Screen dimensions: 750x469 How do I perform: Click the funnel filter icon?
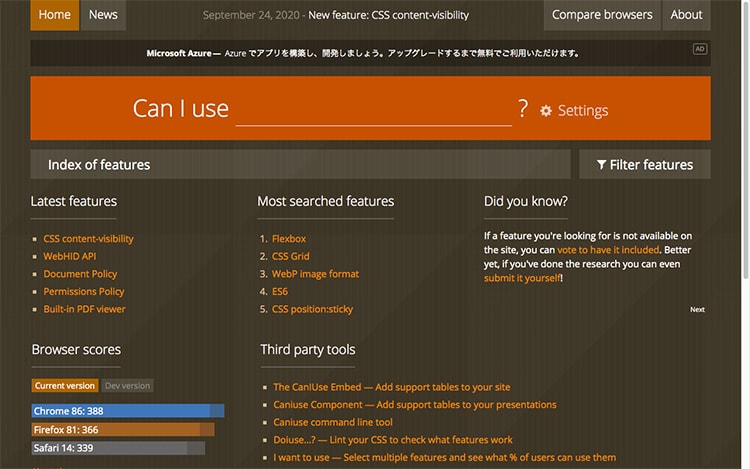click(x=601, y=165)
